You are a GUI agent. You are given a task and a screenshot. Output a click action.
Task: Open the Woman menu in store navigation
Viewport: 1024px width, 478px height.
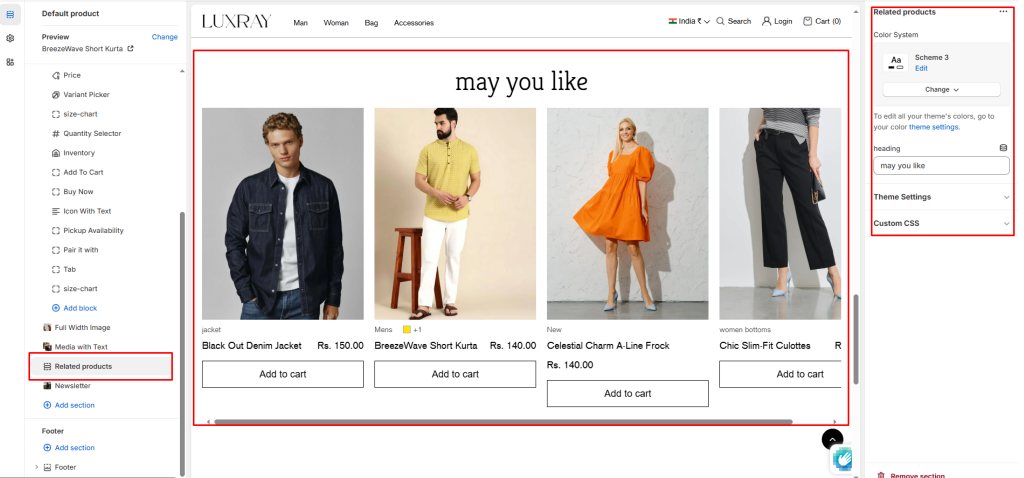point(336,22)
